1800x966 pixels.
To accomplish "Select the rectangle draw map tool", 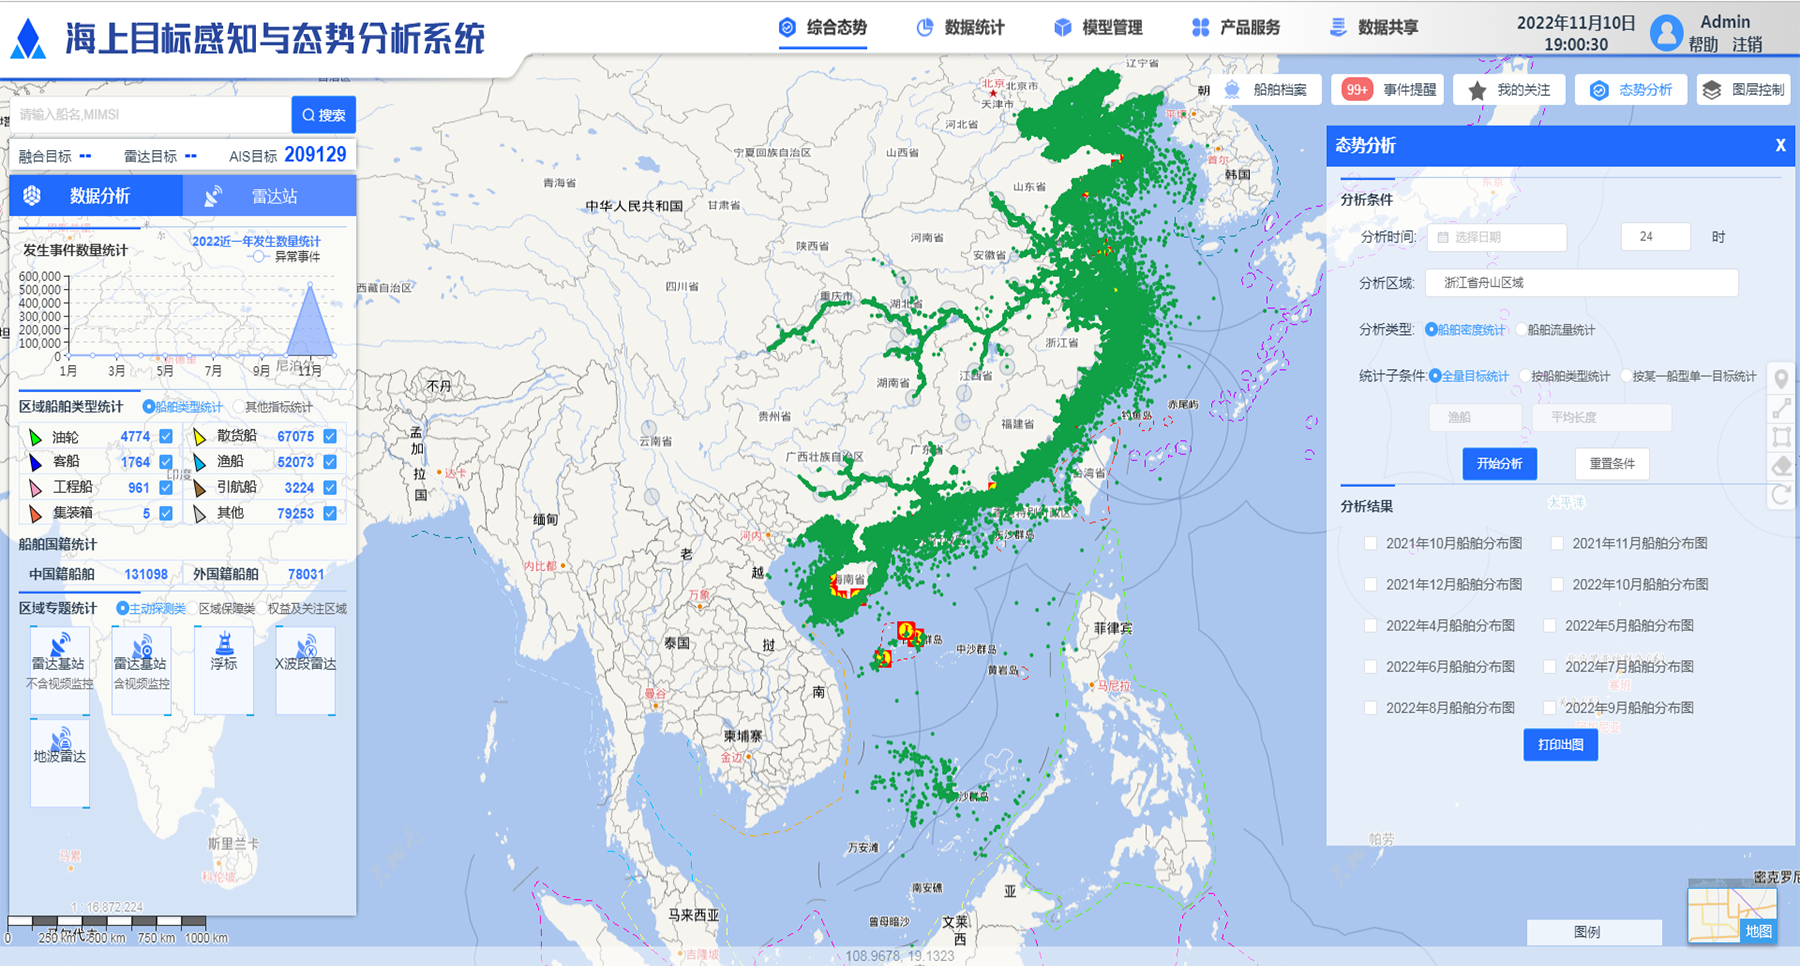I will (x=1781, y=437).
